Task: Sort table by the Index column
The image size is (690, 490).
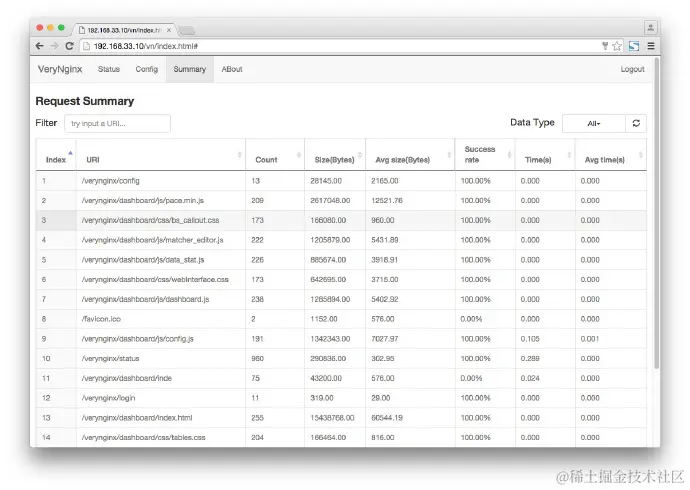Action: (56, 155)
